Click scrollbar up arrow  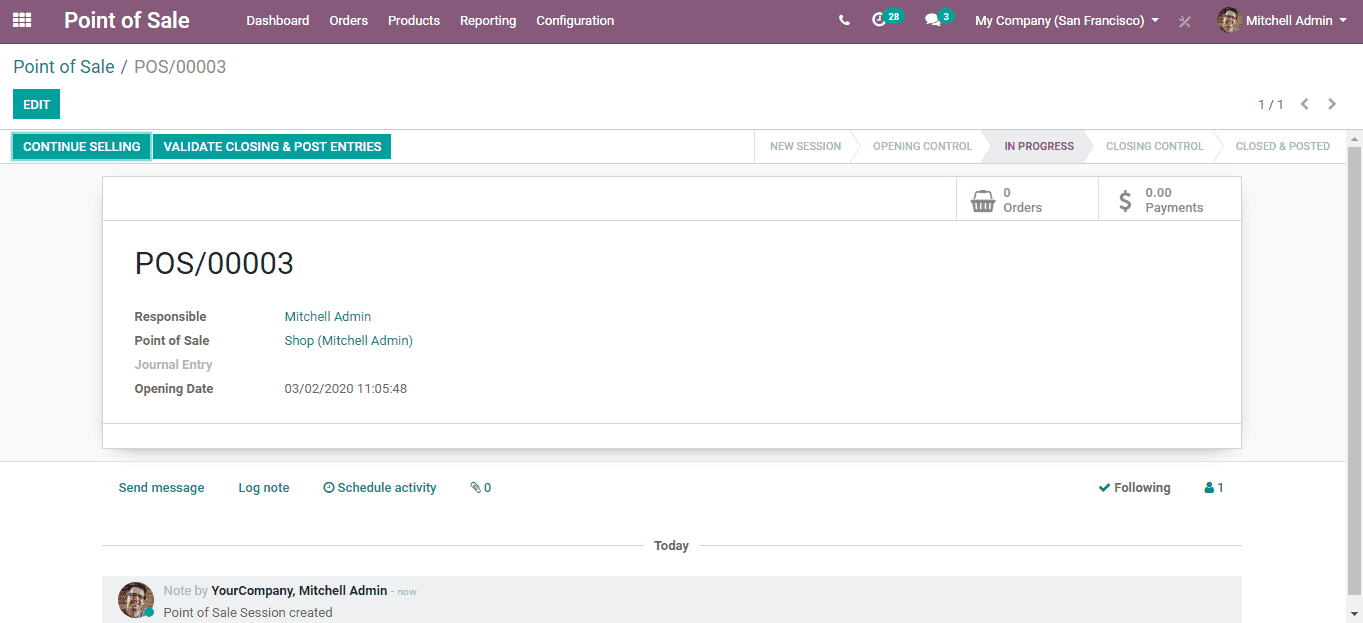coord(1355,139)
